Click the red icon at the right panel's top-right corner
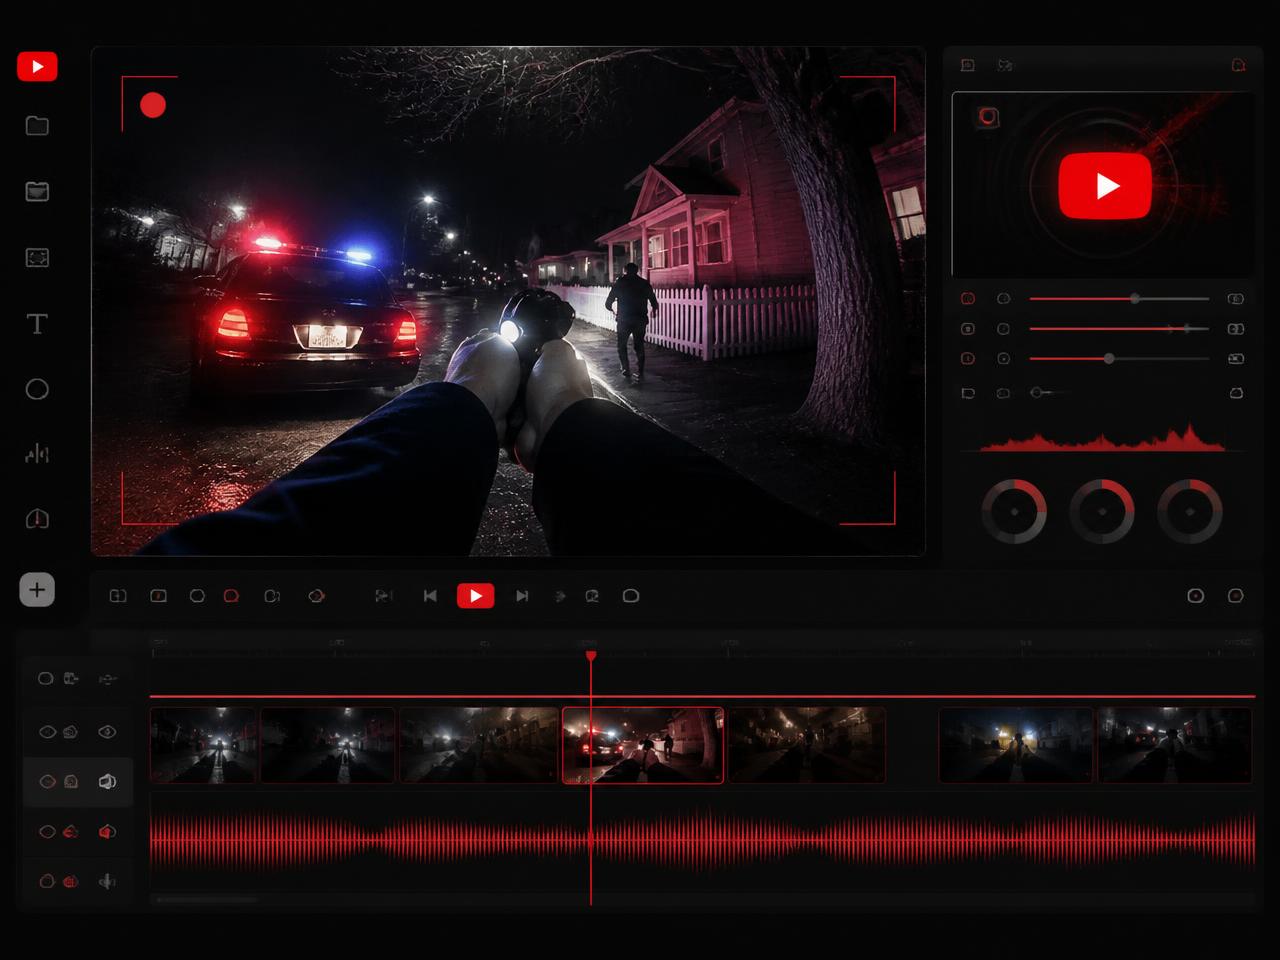Image resolution: width=1280 pixels, height=960 pixels. (x=1238, y=66)
